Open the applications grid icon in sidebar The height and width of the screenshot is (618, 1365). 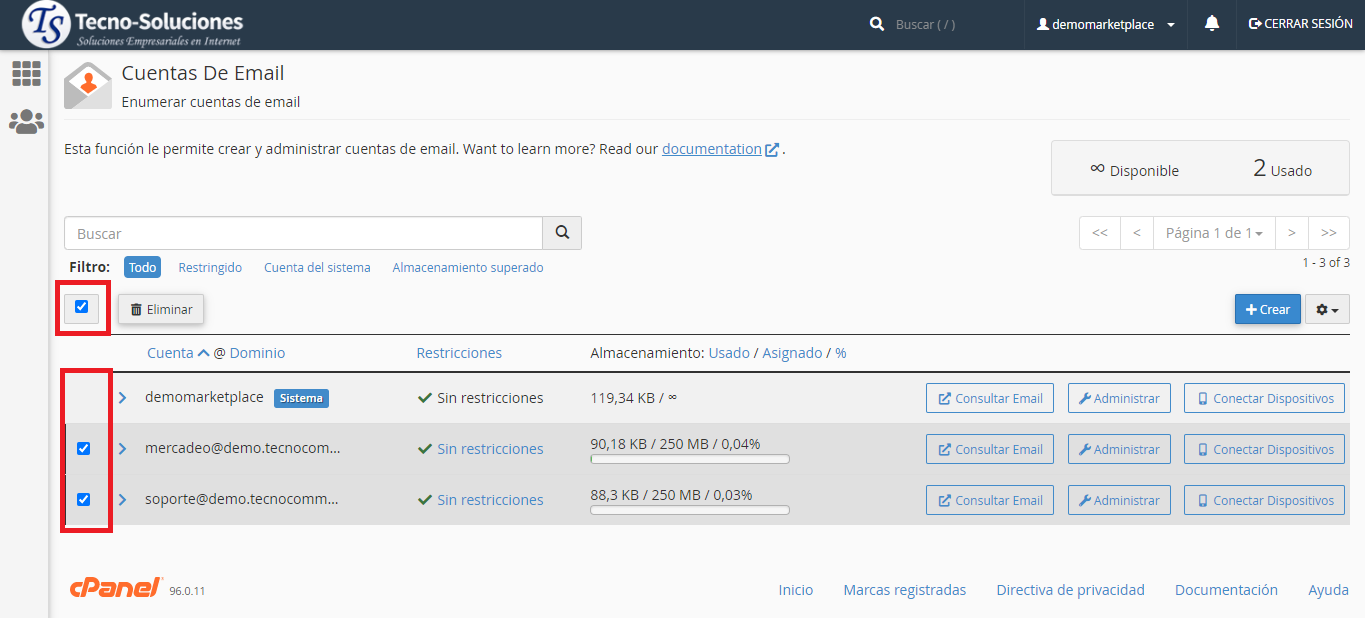point(26,73)
